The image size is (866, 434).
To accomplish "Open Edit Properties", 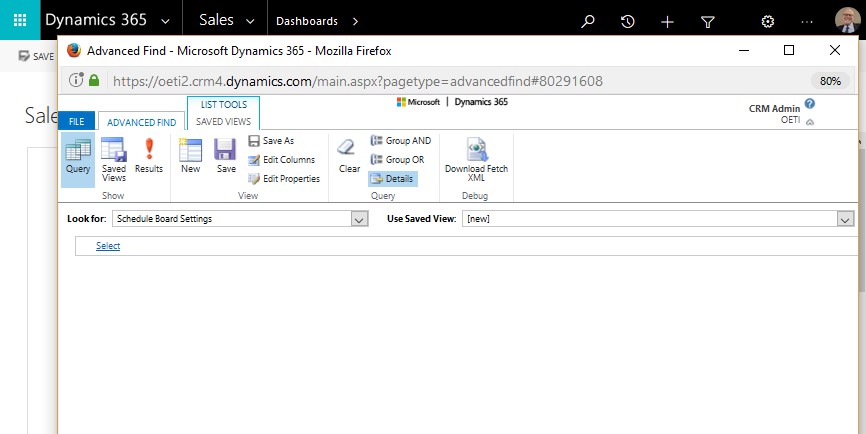I will (284, 178).
